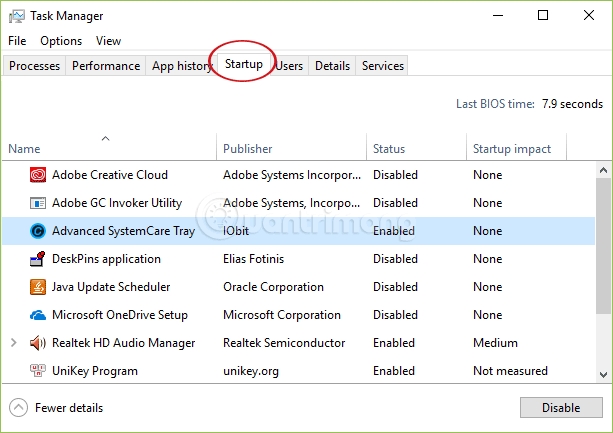Switch to the Performance tab

[x=106, y=66]
